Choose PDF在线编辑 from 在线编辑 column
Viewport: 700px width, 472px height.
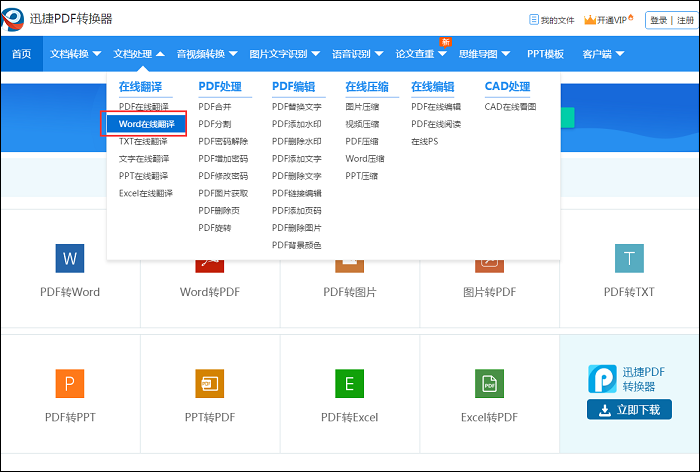click(x=436, y=107)
